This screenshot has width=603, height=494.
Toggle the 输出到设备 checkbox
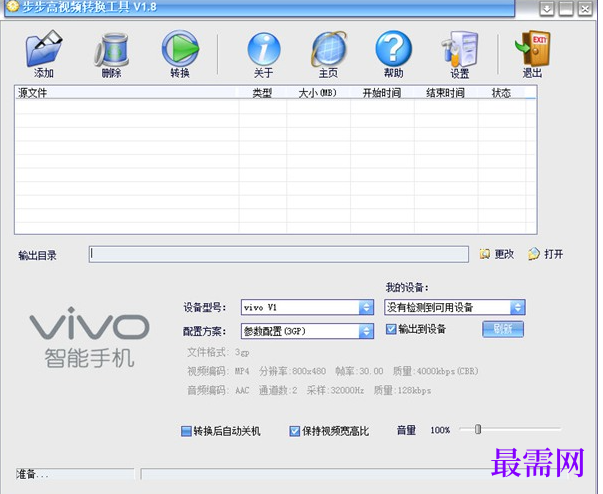point(391,329)
